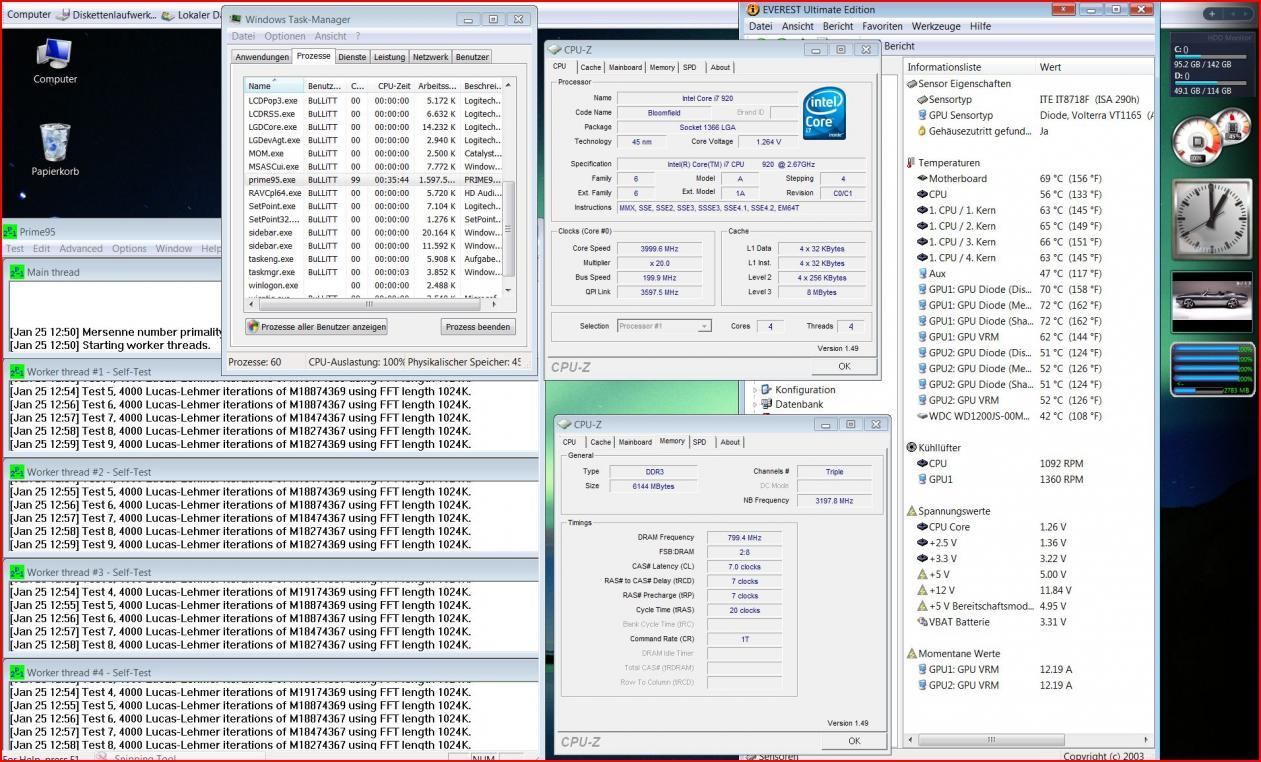This screenshot has height=762, width=1261.
Task: Sort processes by the Name column header
Action: coord(274,86)
